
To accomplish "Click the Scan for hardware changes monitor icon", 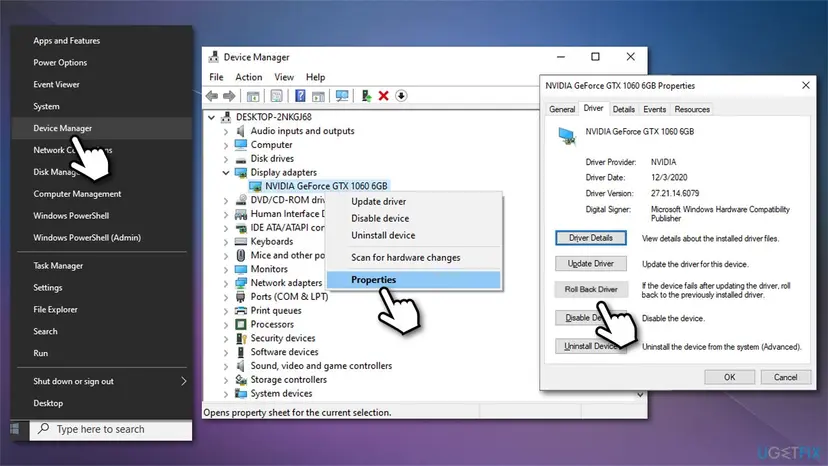I will point(342,96).
